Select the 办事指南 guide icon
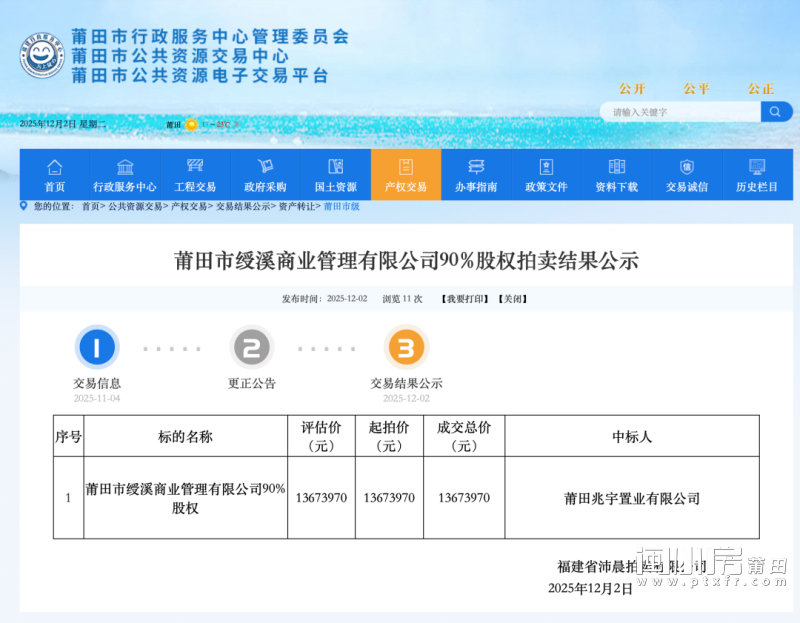Viewport: 800px width, 623px height. [x=476, y=165]
